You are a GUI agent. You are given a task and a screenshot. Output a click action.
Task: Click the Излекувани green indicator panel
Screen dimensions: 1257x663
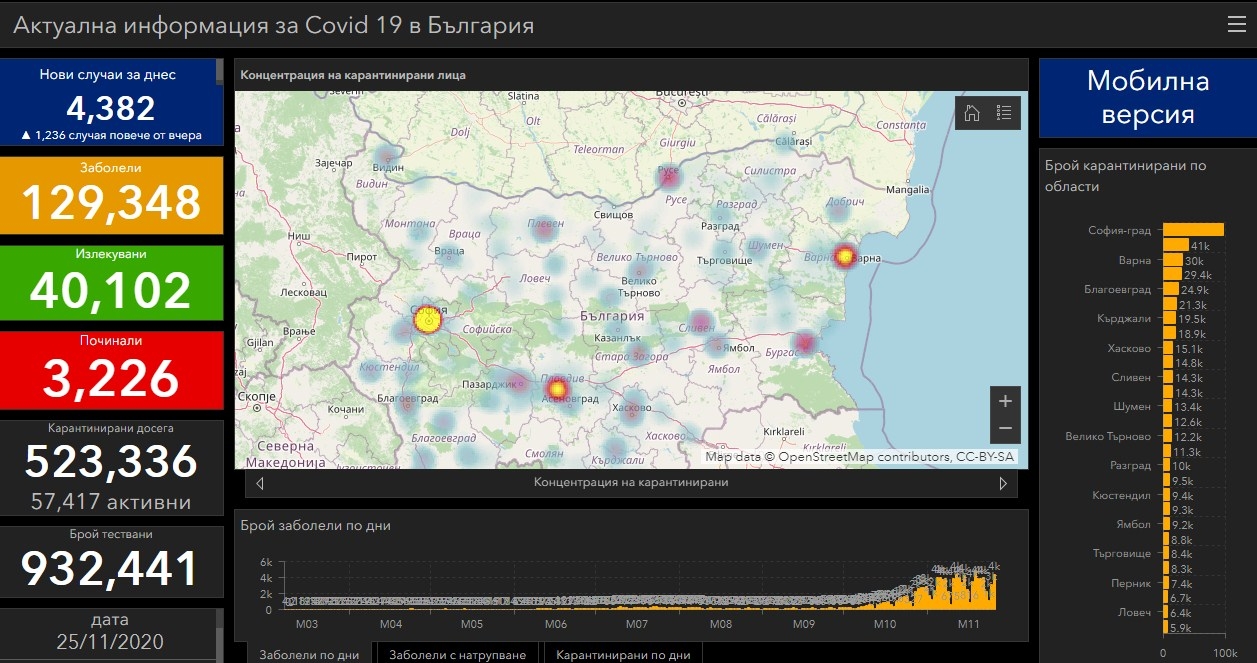click(x=111, y=281)
